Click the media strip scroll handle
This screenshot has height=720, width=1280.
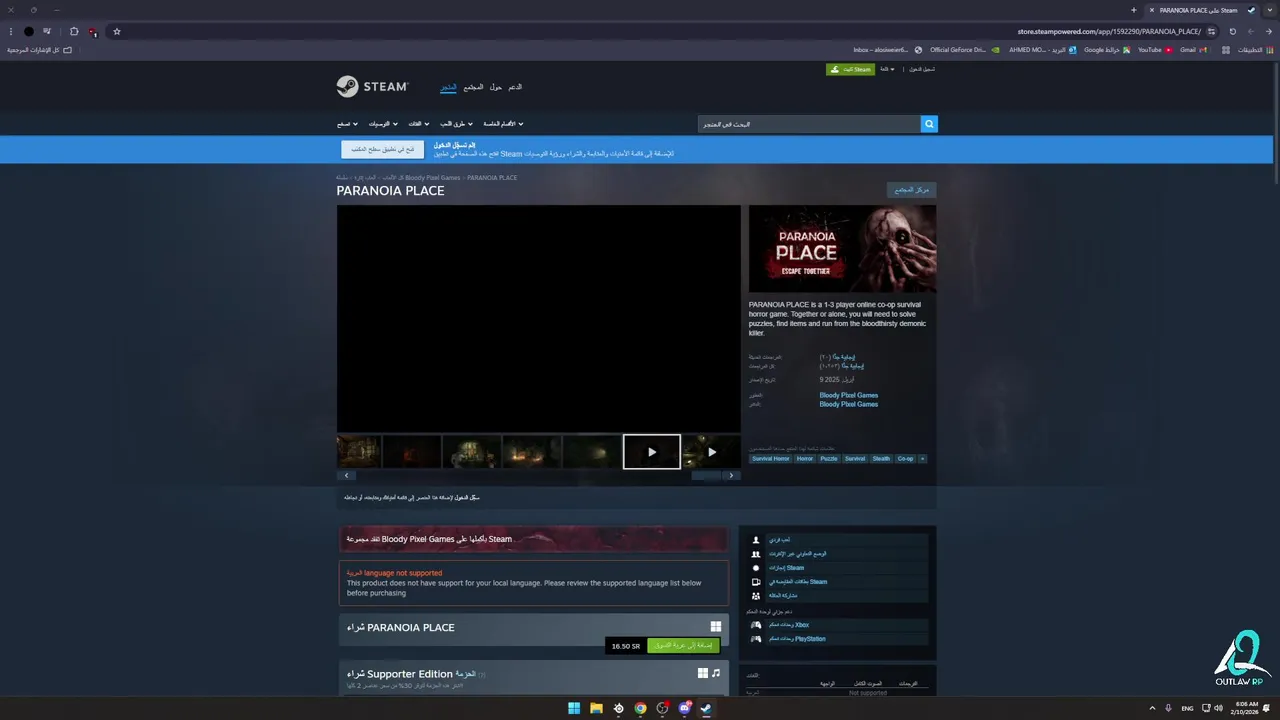point(706,476)
